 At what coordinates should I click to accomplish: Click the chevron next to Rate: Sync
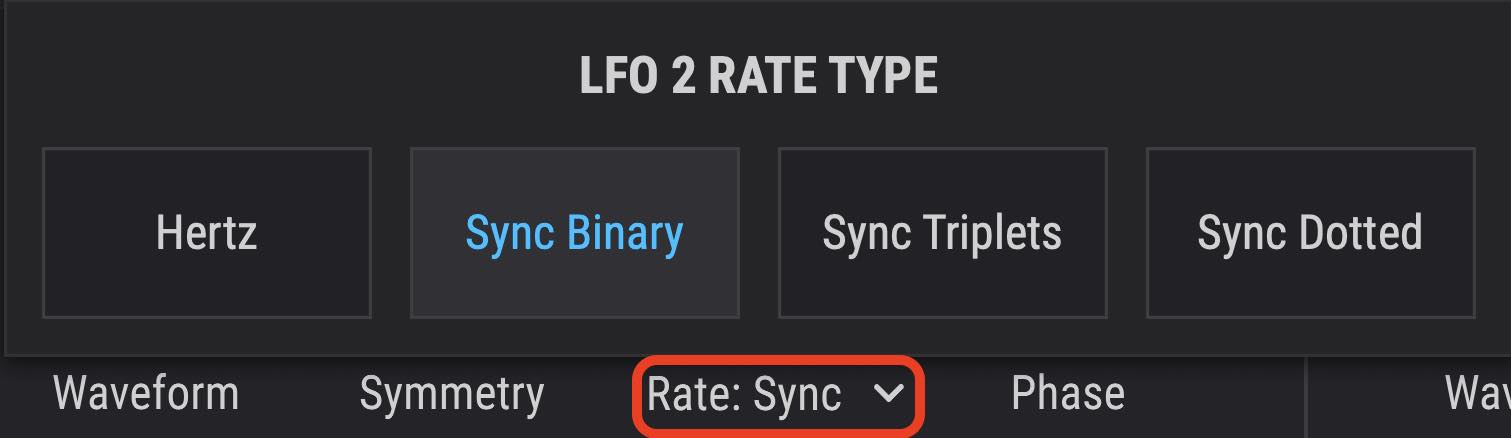pyautogui.click(x=888, y=394)
